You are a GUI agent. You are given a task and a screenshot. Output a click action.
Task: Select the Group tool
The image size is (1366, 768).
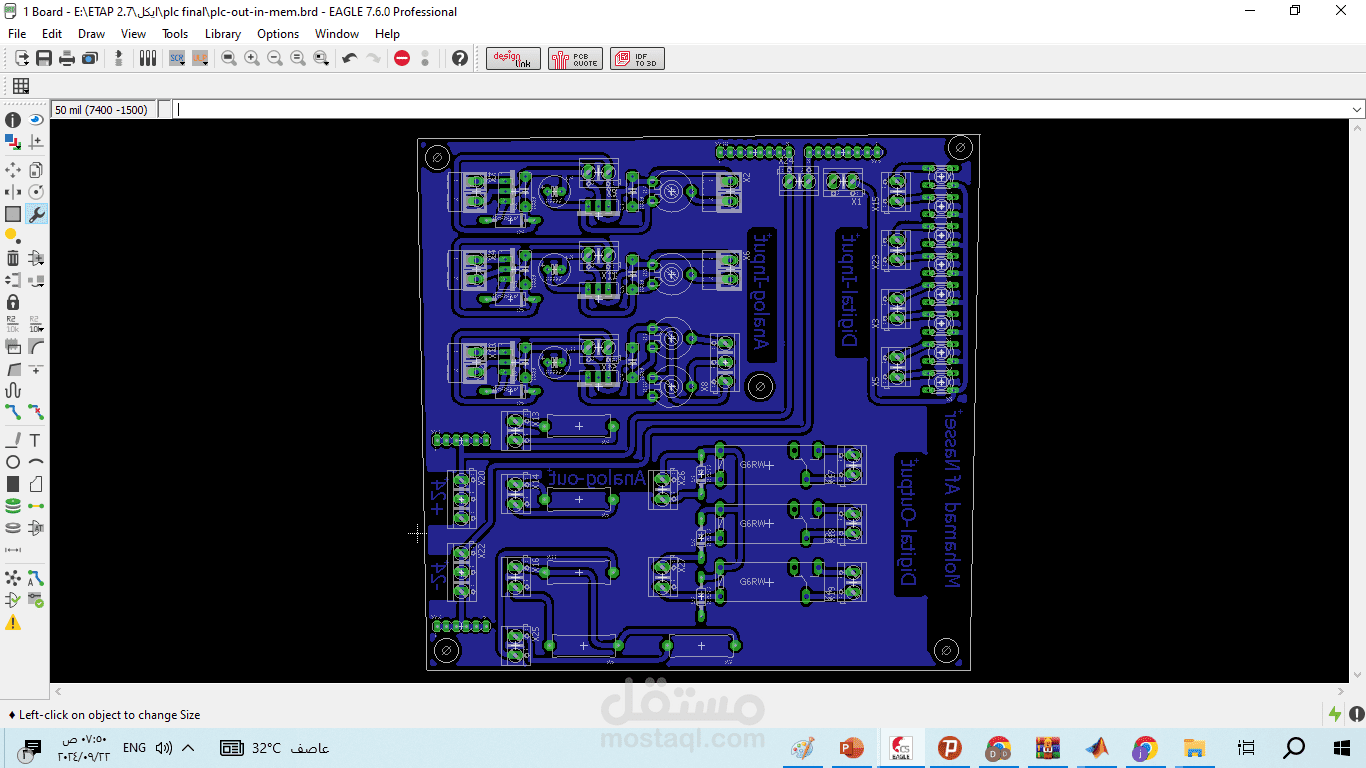13,214
